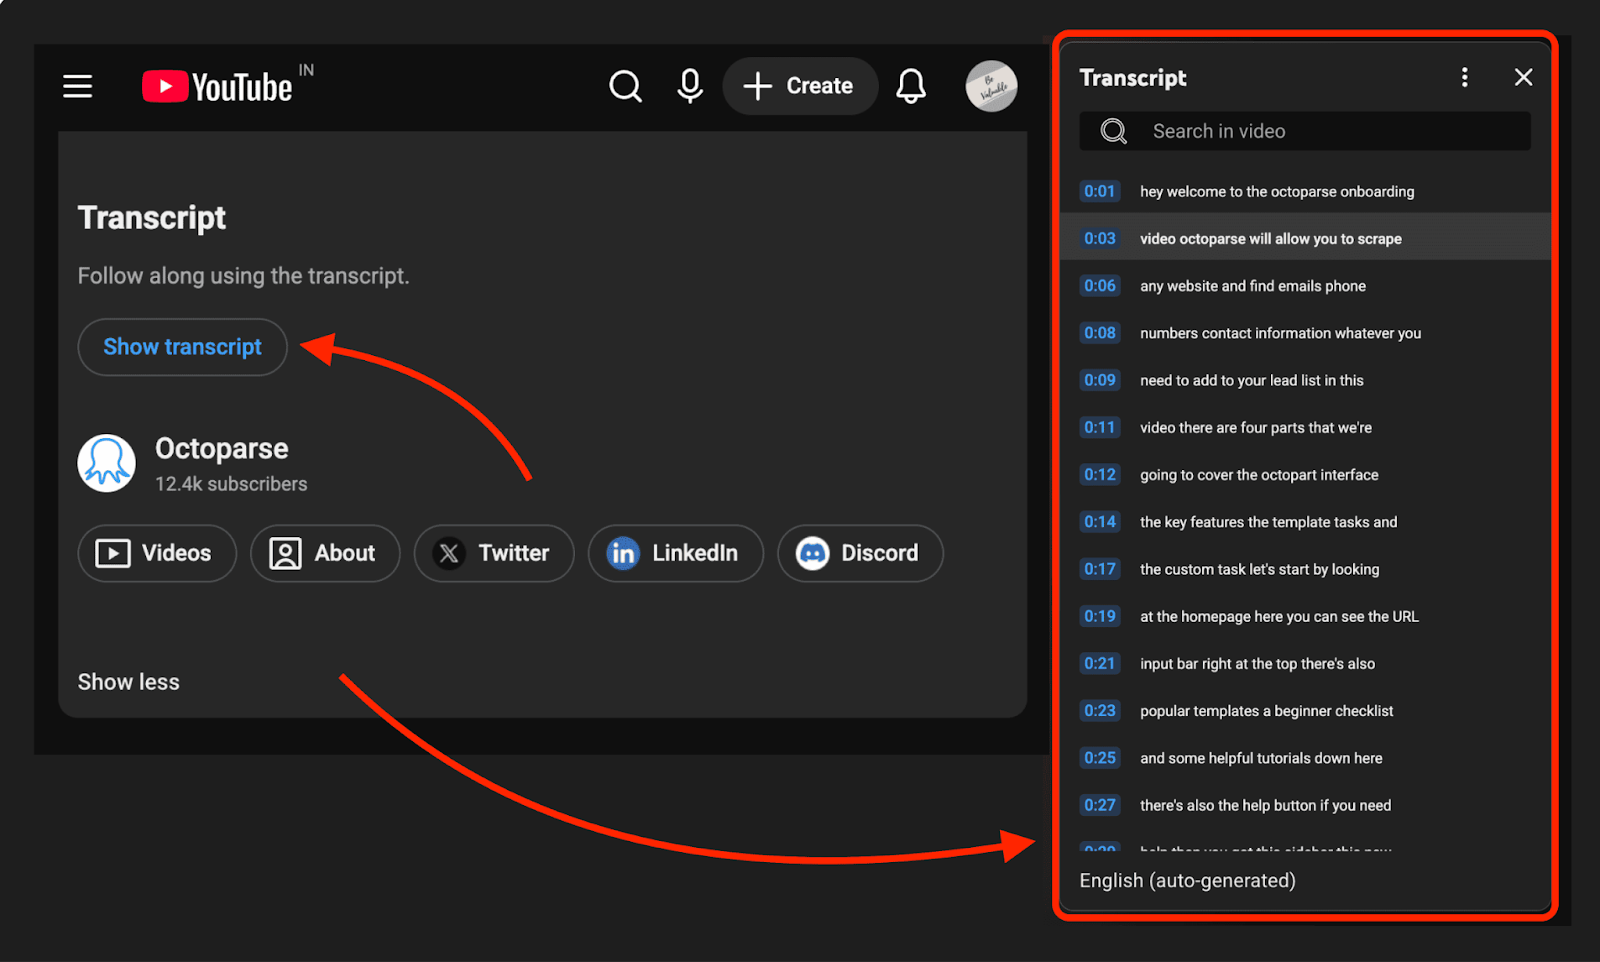
Task: Select the Videos tab on the channel
Action: [x=156, y=553]
